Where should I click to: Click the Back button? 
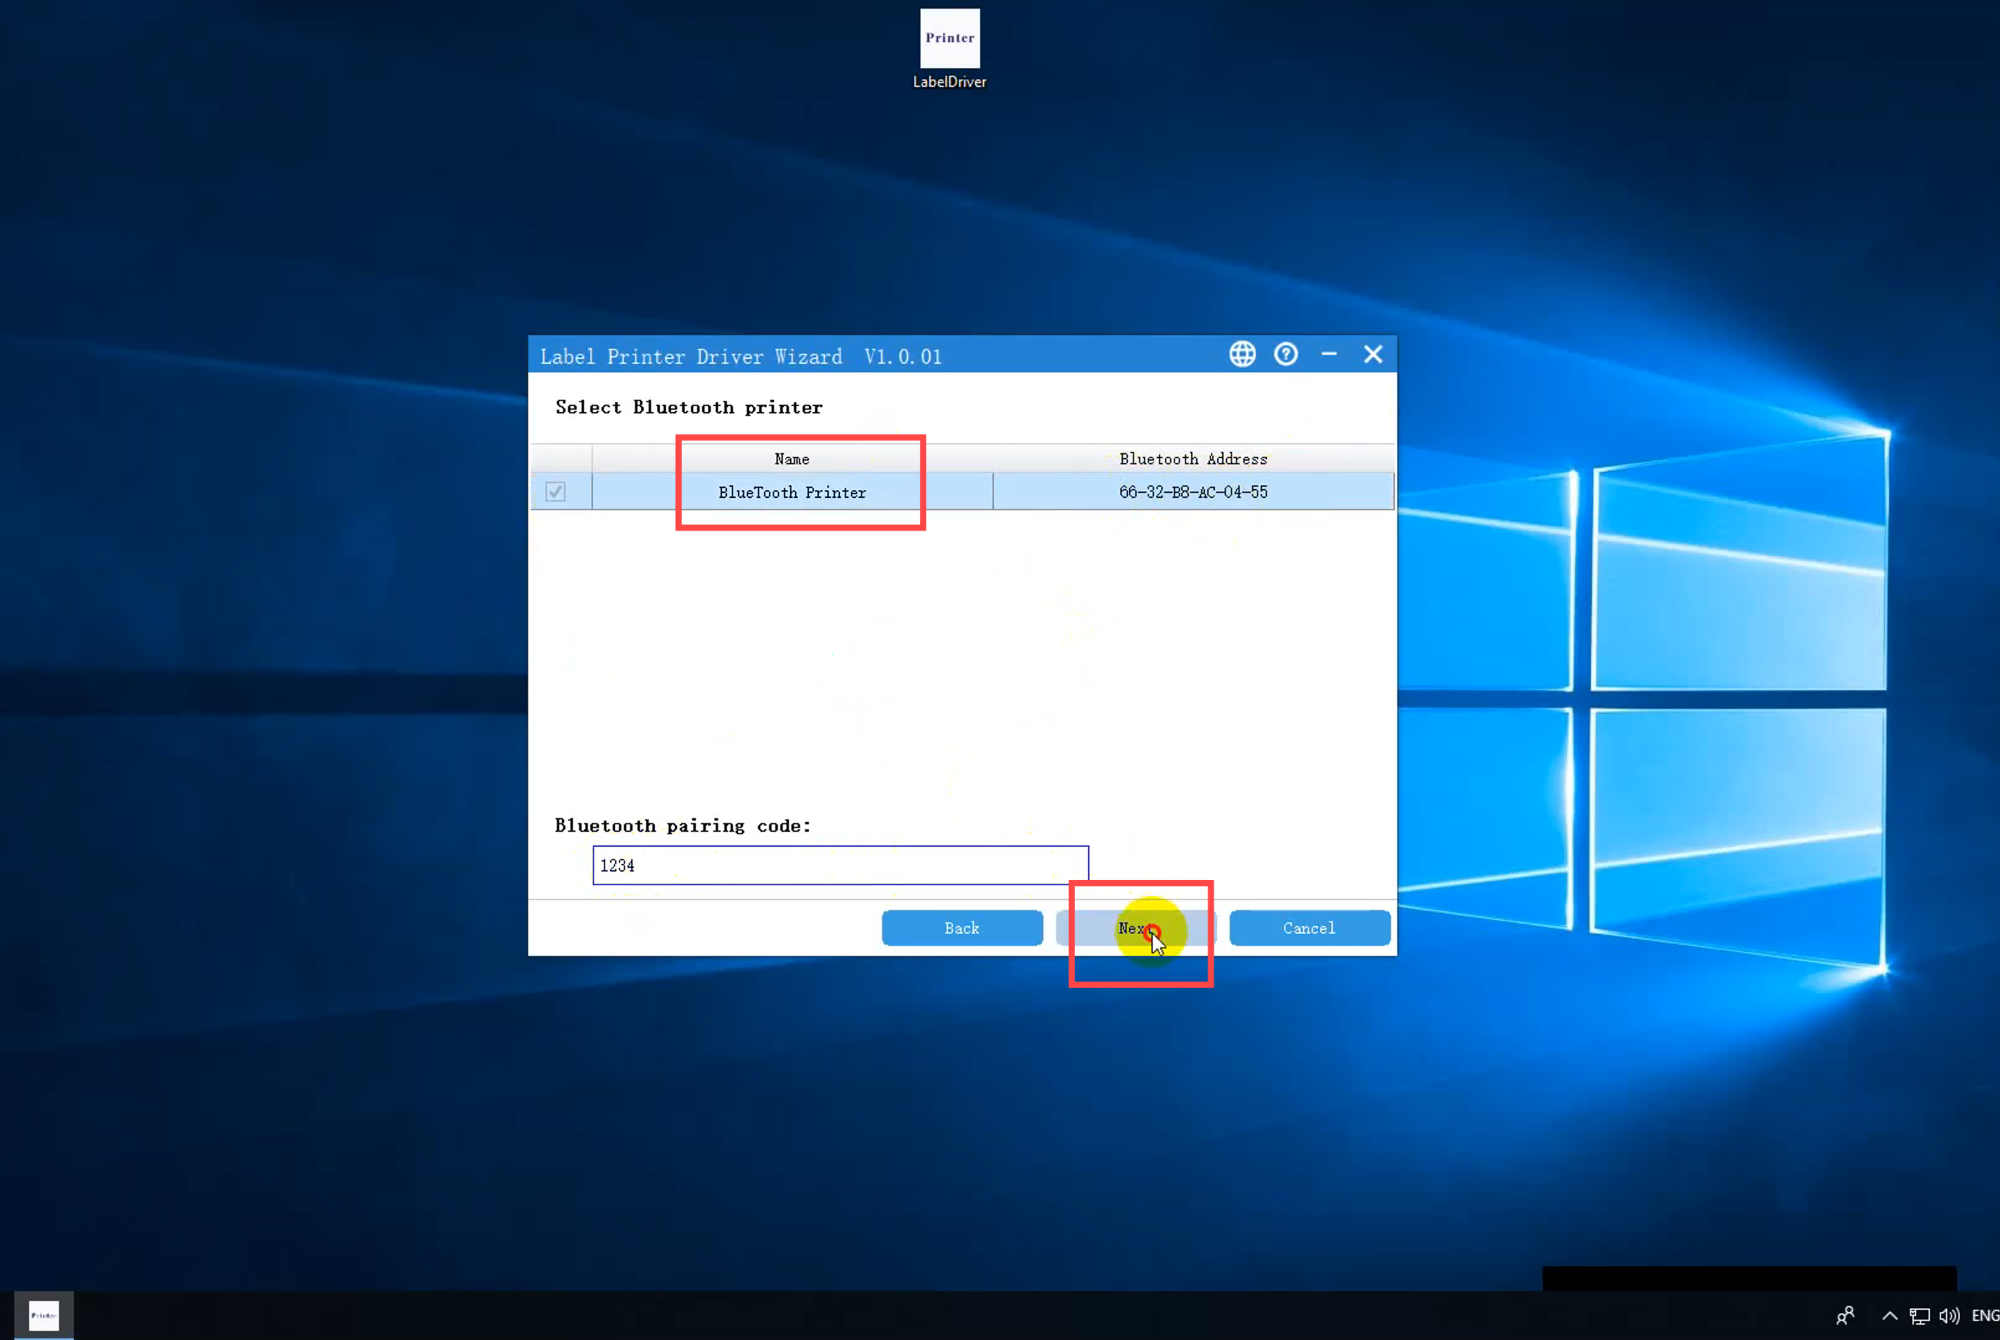(962, 928)
